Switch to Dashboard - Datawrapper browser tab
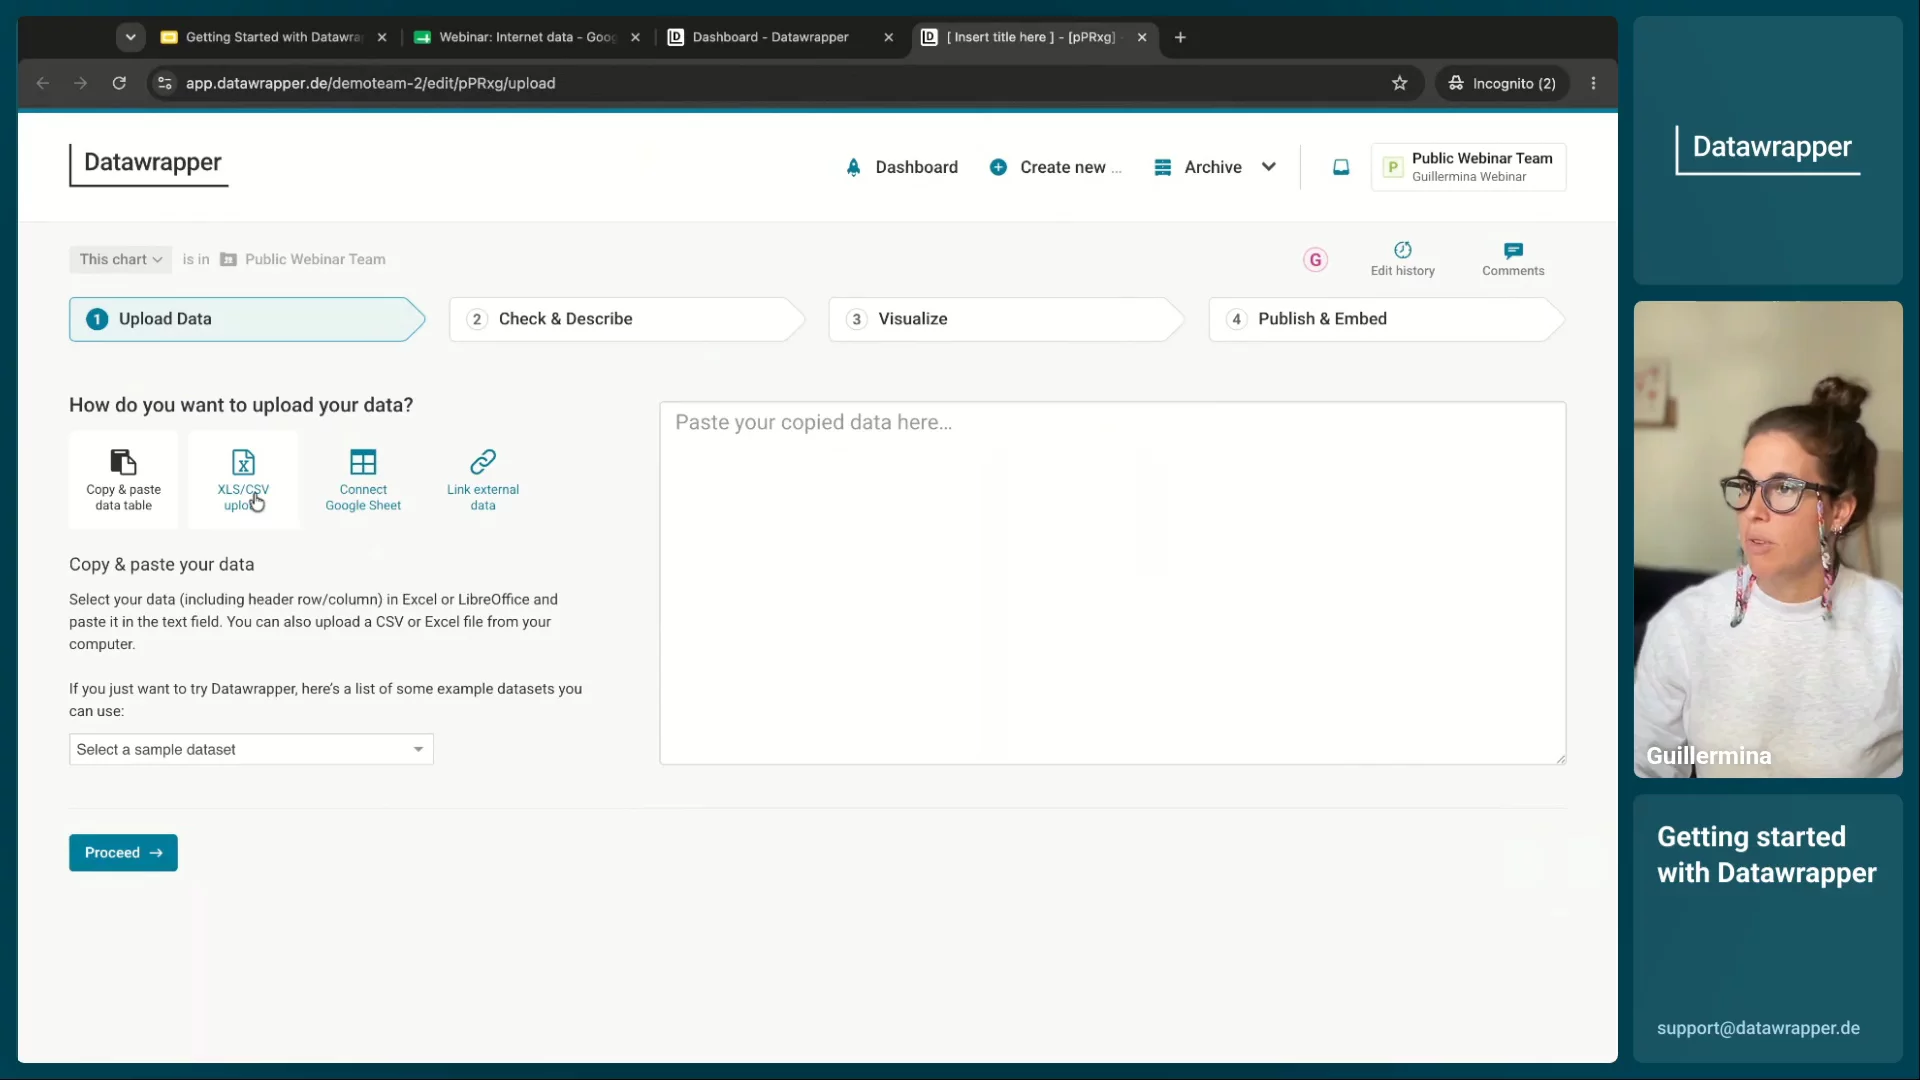The image size is (1920, 1080). point(770,37)
